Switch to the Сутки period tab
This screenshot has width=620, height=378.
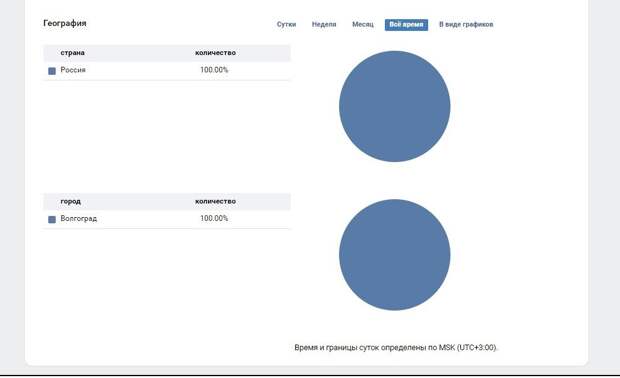pyautogui.click(x=286, y=25)
